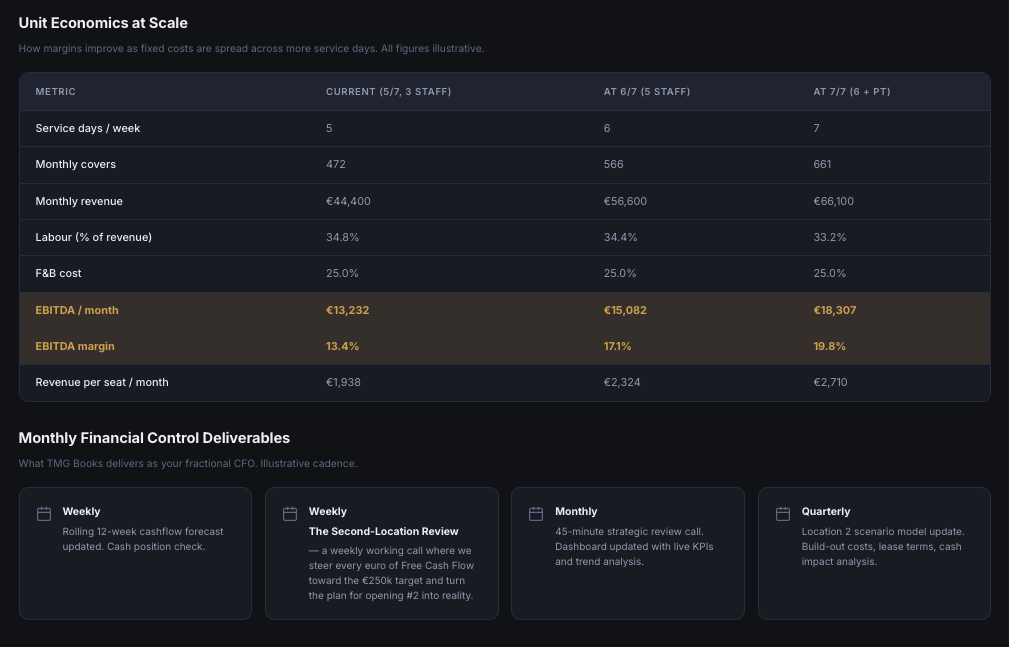Screen dimensions: 1009x647
Task: Click the calendar icon on the Monthly card
Action: tap(536, 514)
